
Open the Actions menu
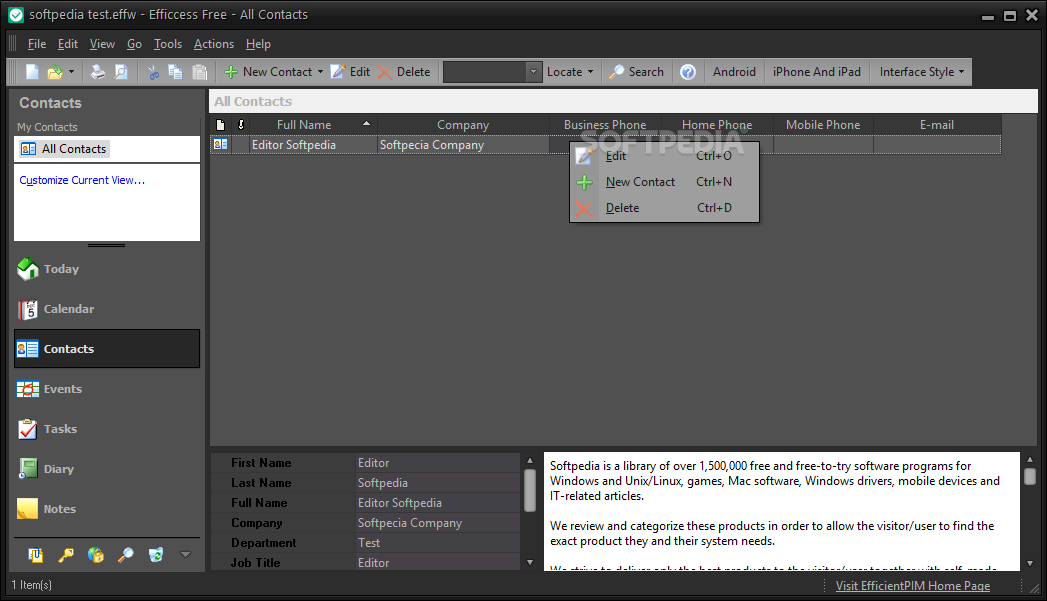[214, 44]
